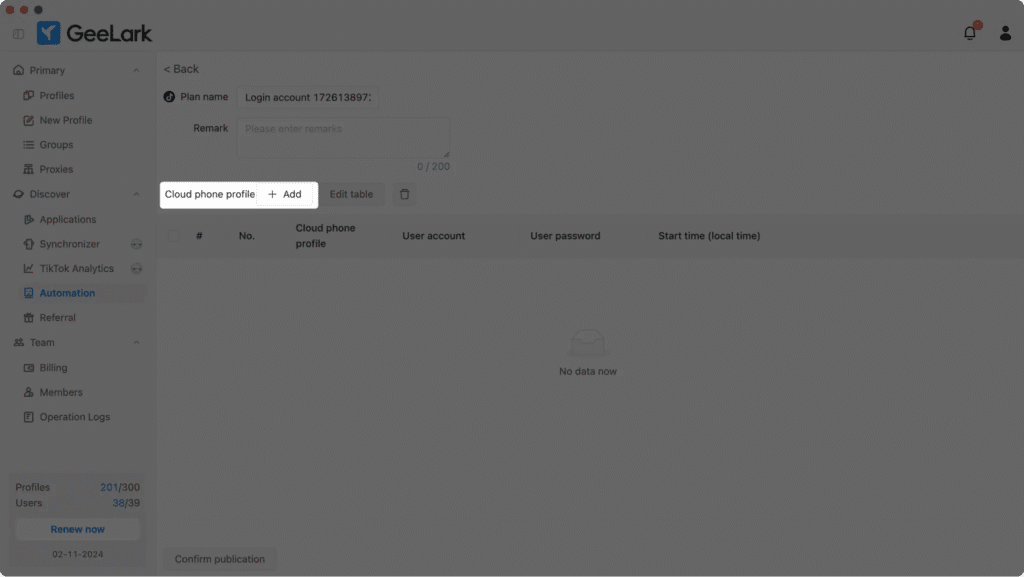Screen dimensions: 1024x577
Task: Select all rows with the header checkbox
Action: tap(174, 235)
